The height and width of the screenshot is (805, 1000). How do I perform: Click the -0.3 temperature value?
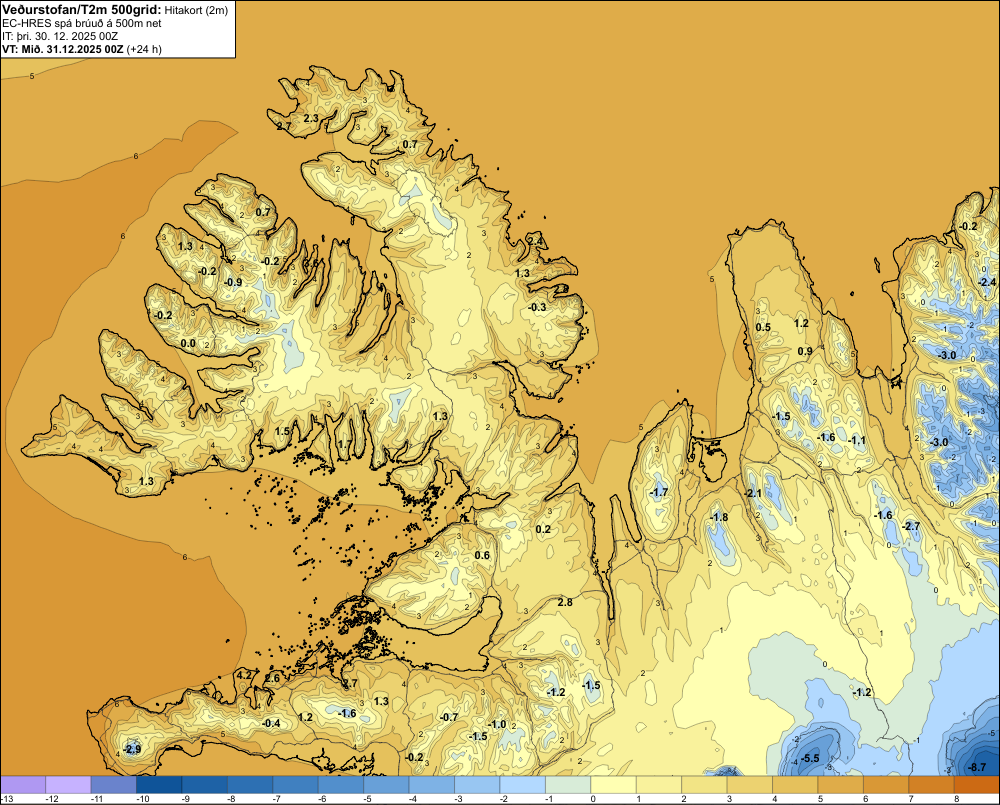point(537,307)
